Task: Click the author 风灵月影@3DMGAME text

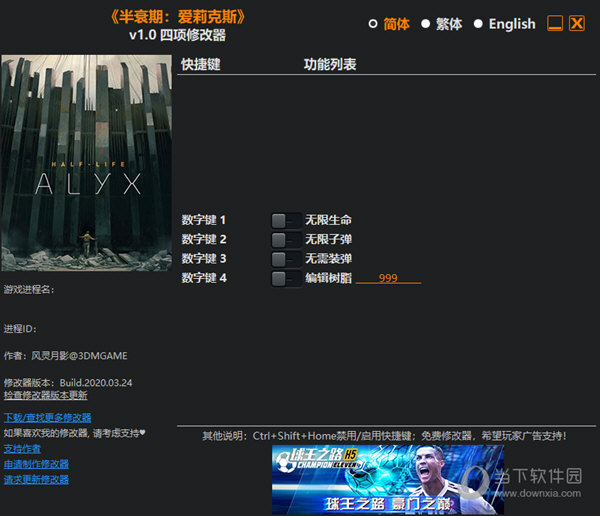Action: pyautogui.click(x=79, y=356)
